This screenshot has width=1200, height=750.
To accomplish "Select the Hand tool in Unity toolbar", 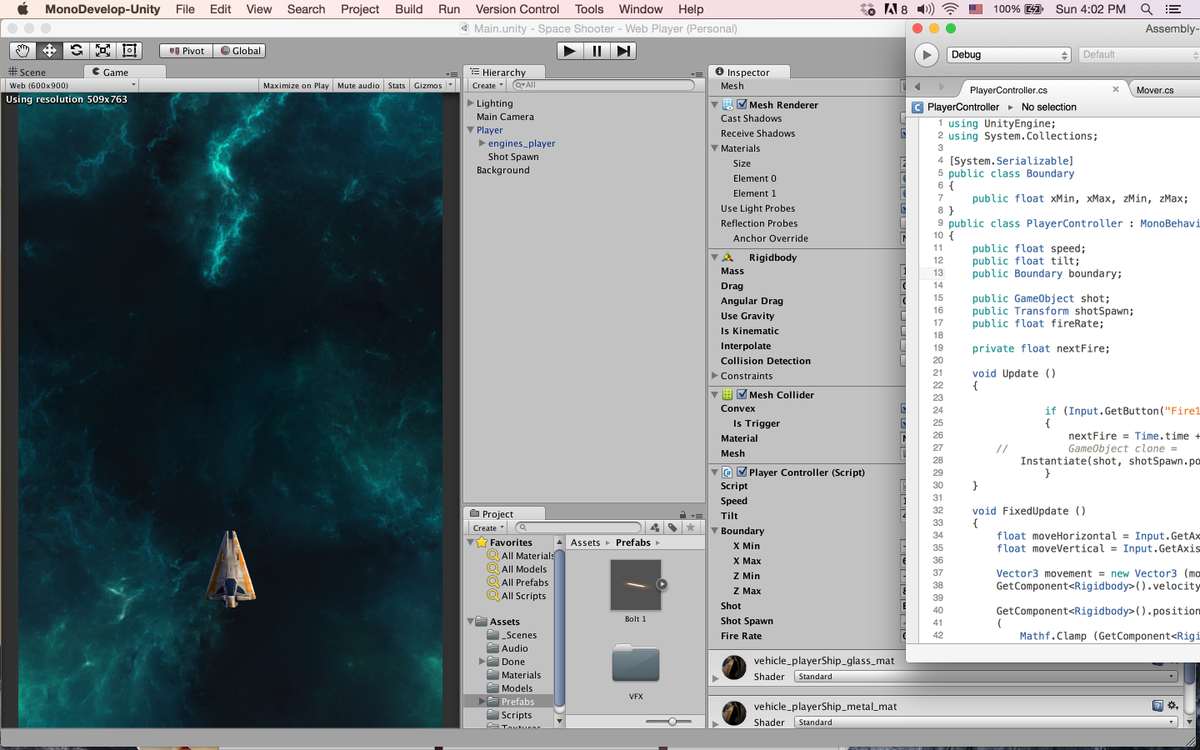I will click(22, 50).
